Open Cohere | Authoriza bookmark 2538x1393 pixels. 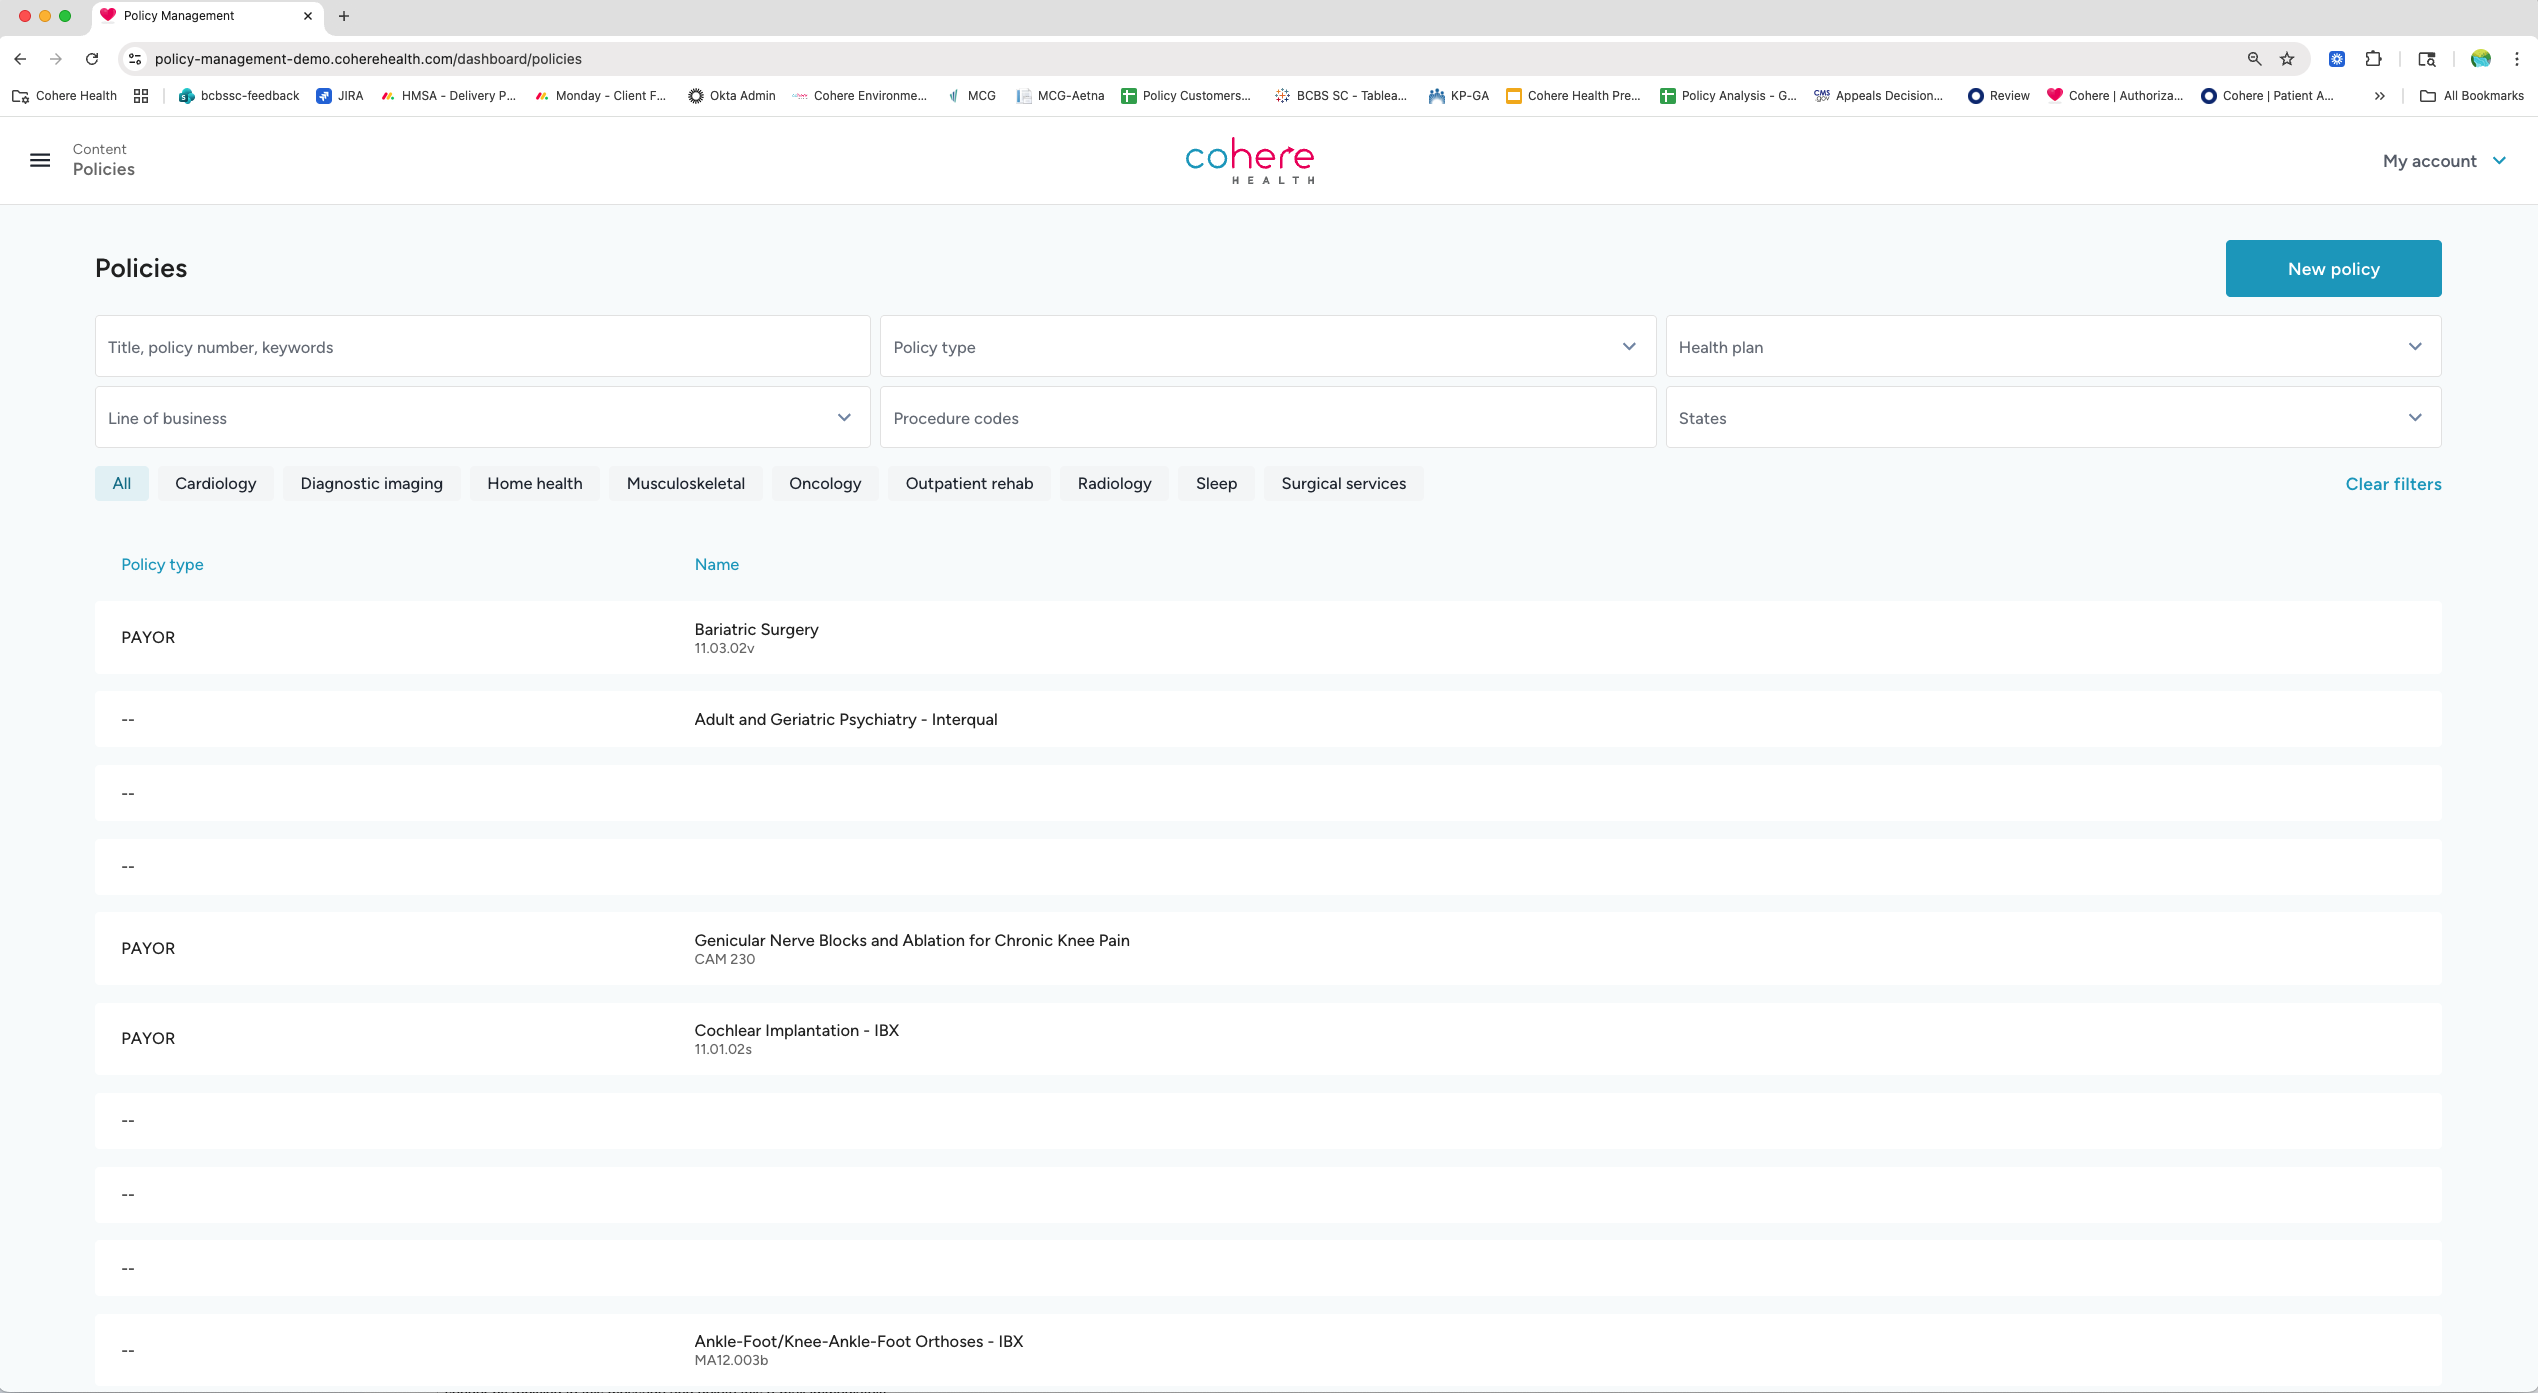[x=2116, y=96]
